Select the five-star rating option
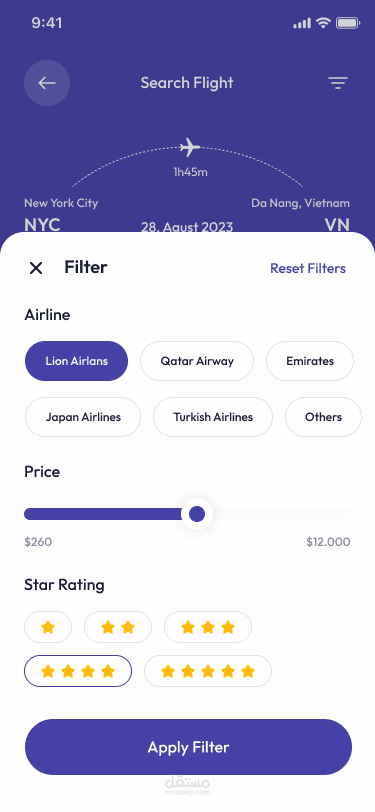This screenshot has width=375, height=812. coord(208,671)
